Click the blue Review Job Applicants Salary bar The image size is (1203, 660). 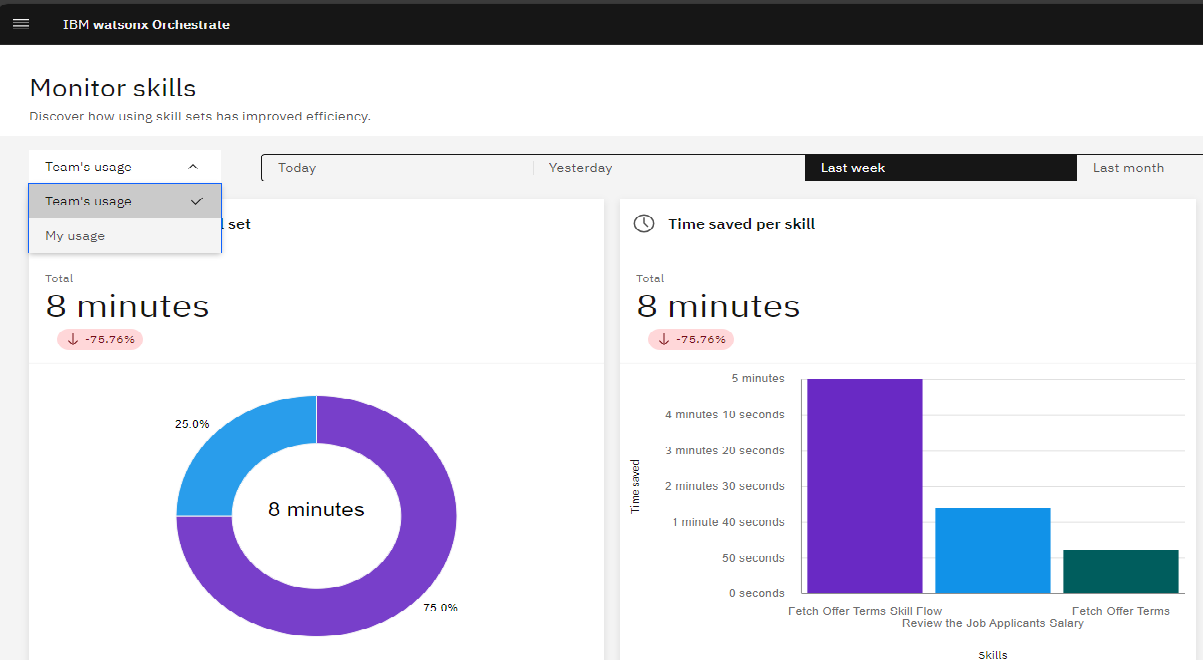pyautogui.click(x=992, y=550)
